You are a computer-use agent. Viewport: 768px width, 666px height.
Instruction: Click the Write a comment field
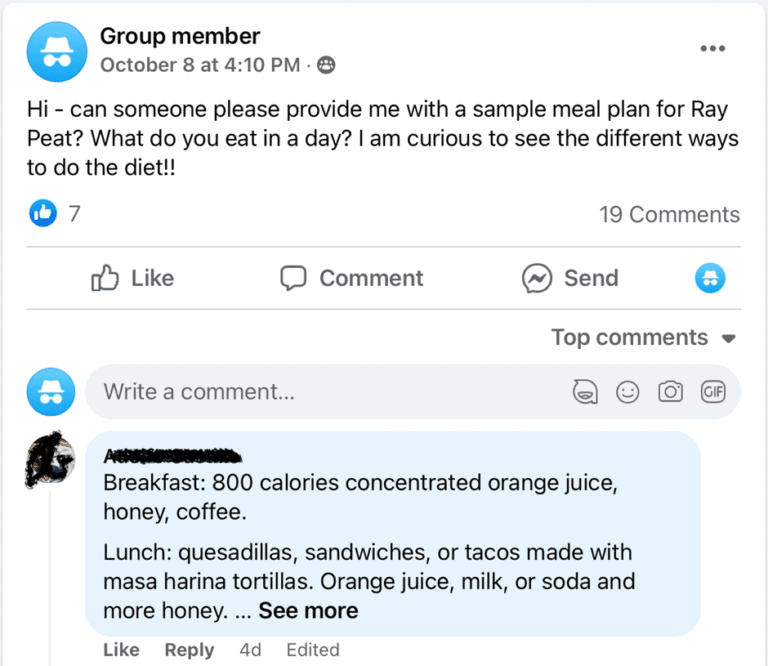[330, 392]
